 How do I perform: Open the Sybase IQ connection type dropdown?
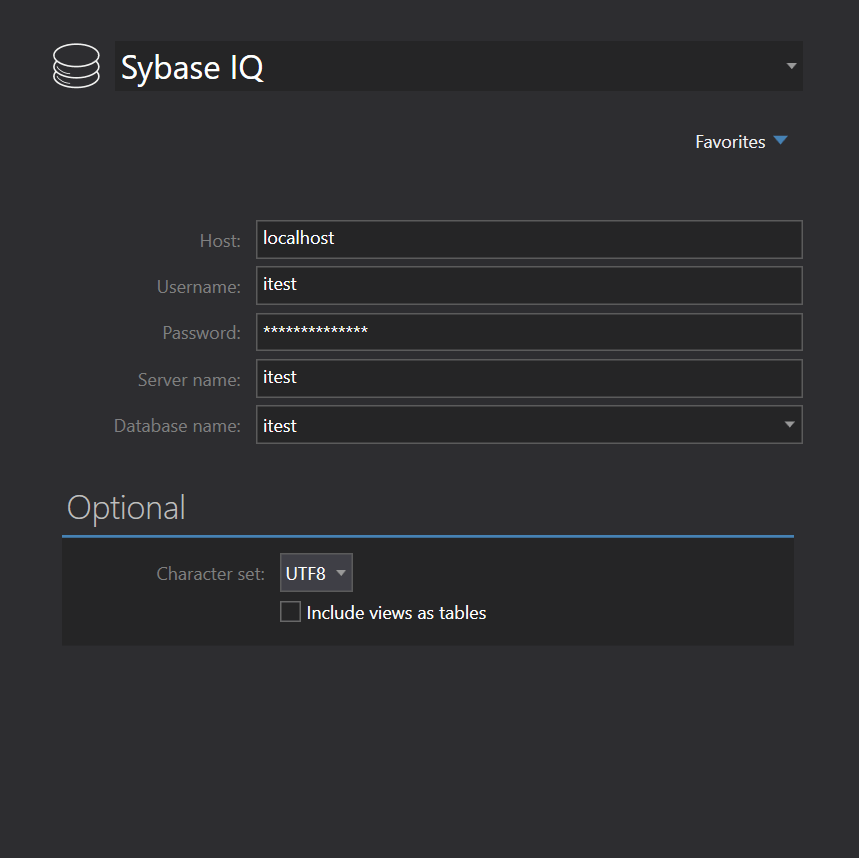pyautogui.click(x=458, y=67)
